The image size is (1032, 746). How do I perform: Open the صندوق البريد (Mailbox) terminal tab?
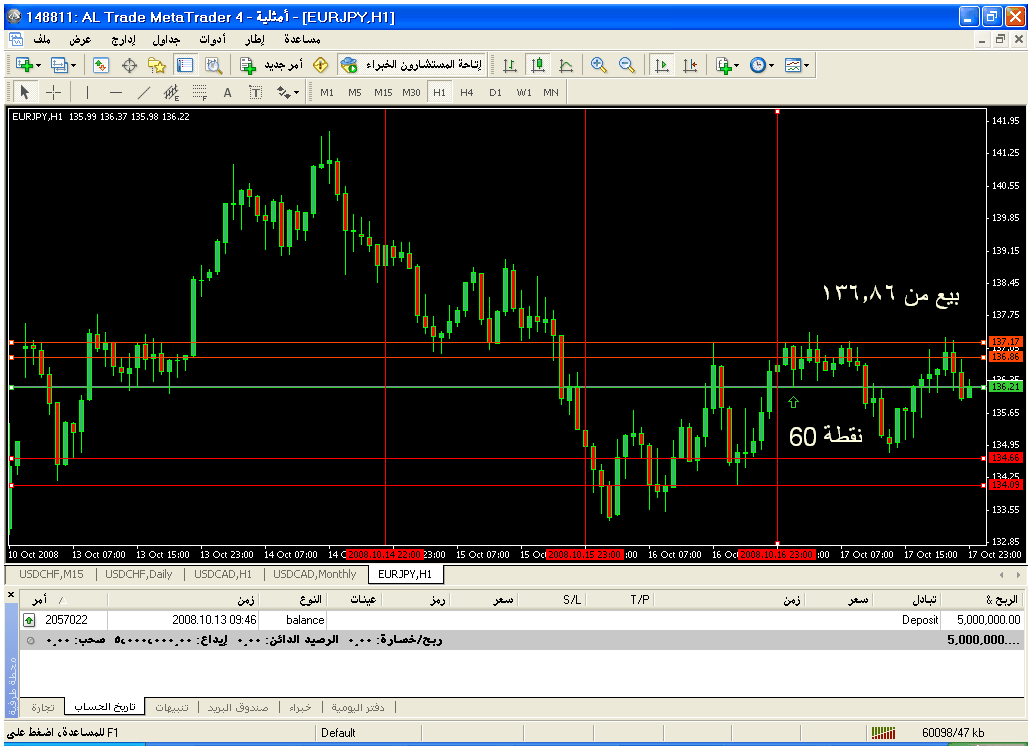point(237,707)
